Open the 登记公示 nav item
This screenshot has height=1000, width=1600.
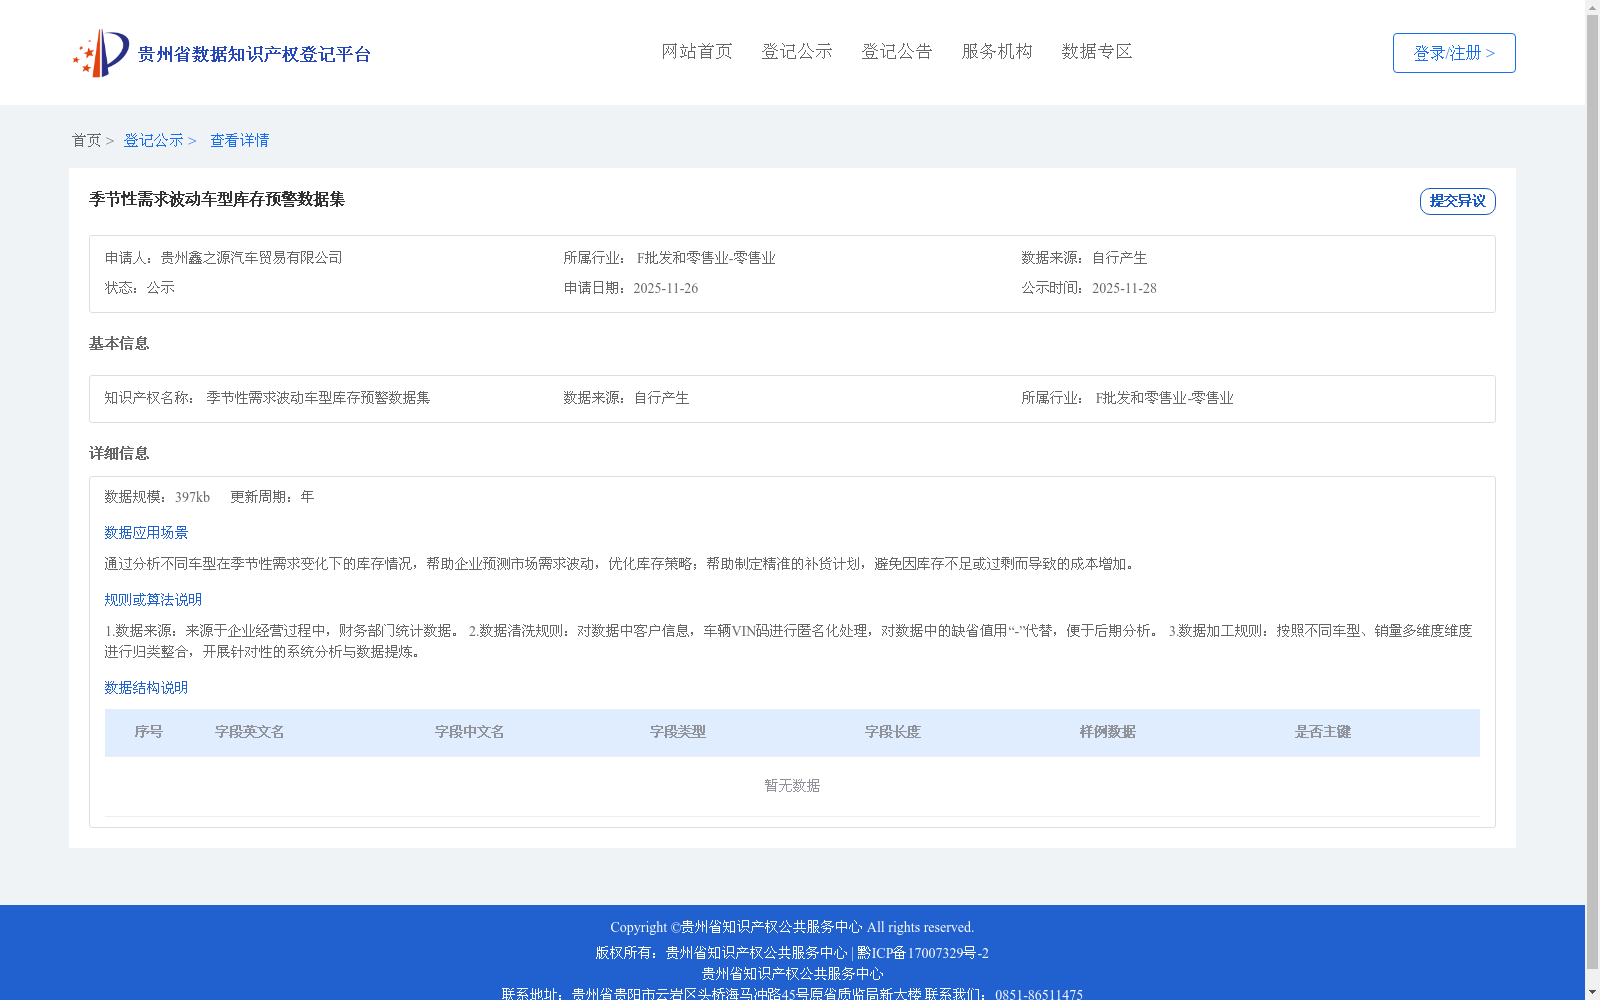(797, 51)
